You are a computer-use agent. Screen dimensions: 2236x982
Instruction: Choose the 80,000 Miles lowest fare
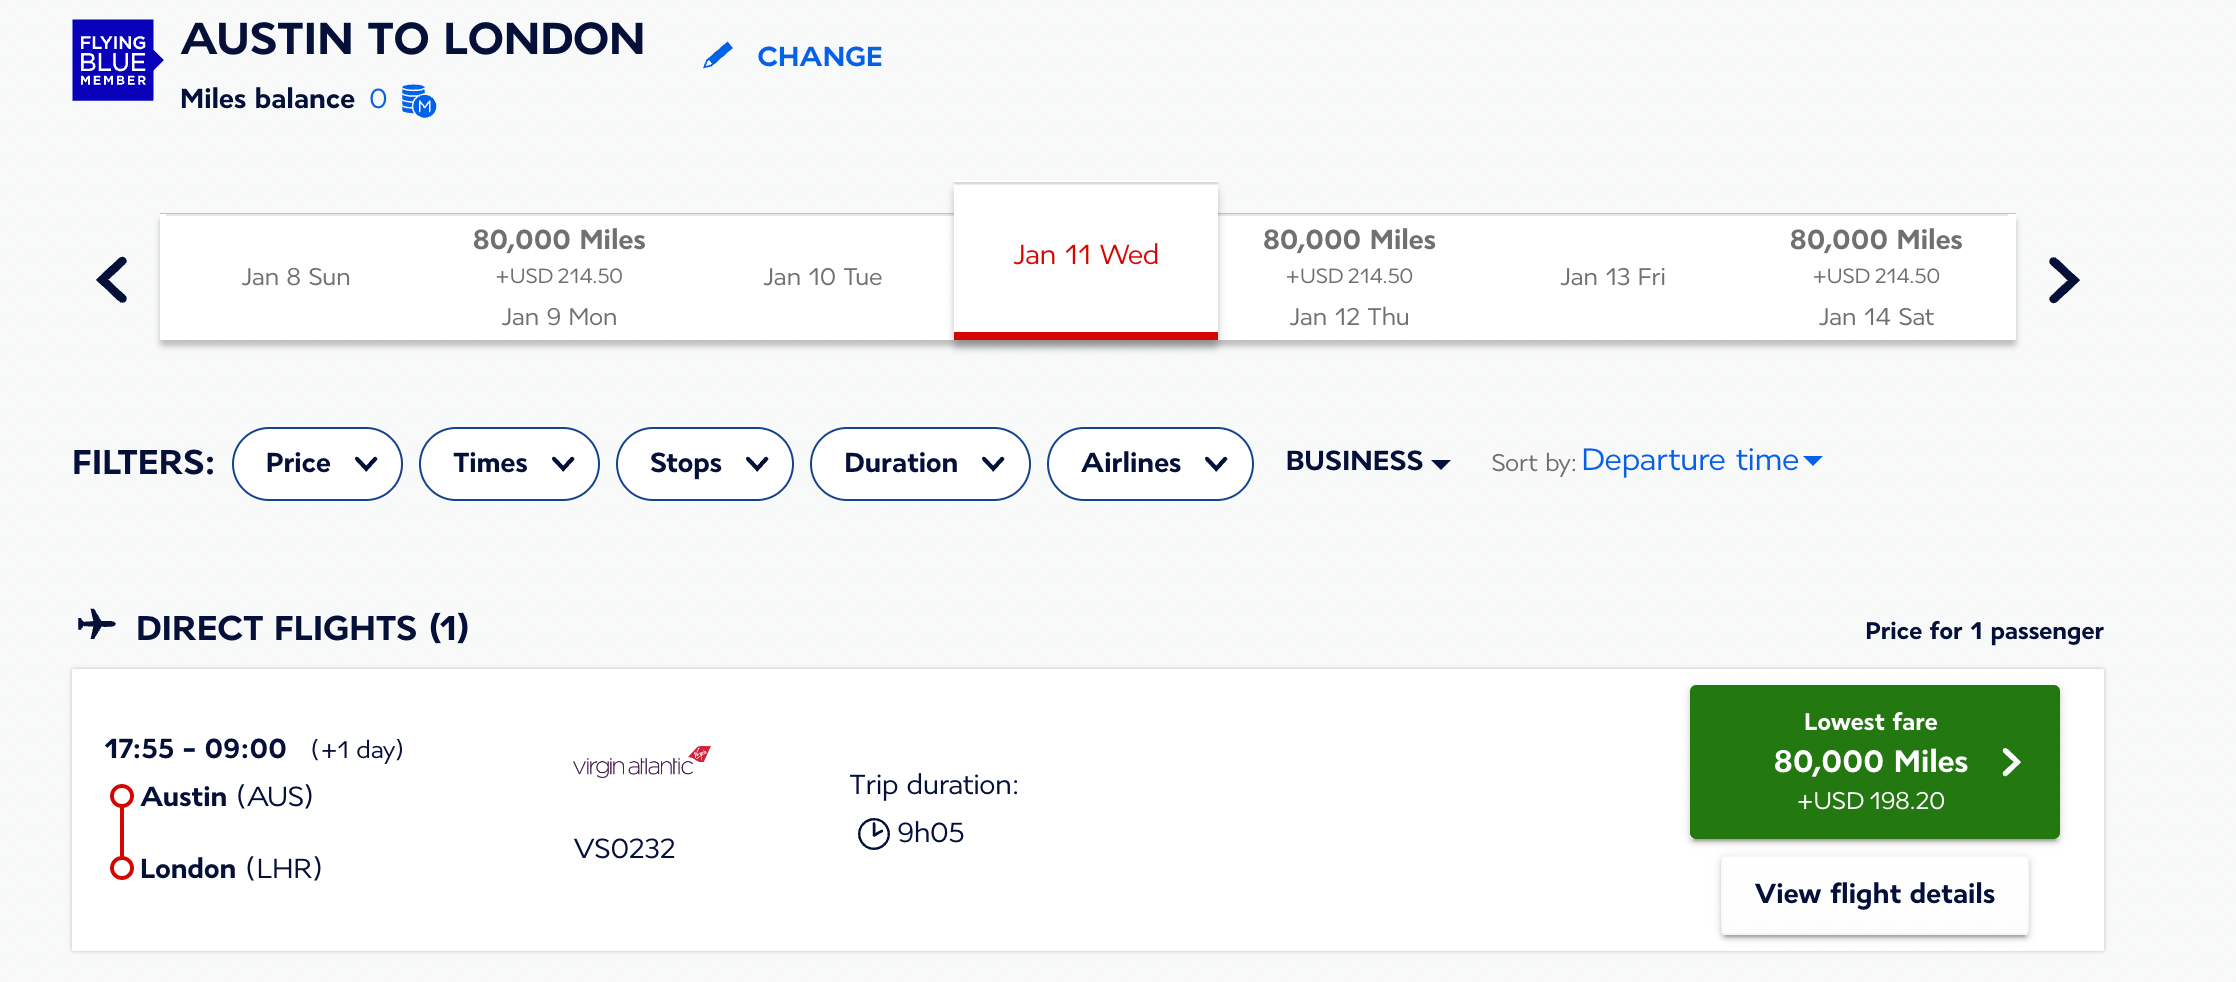1874,762
